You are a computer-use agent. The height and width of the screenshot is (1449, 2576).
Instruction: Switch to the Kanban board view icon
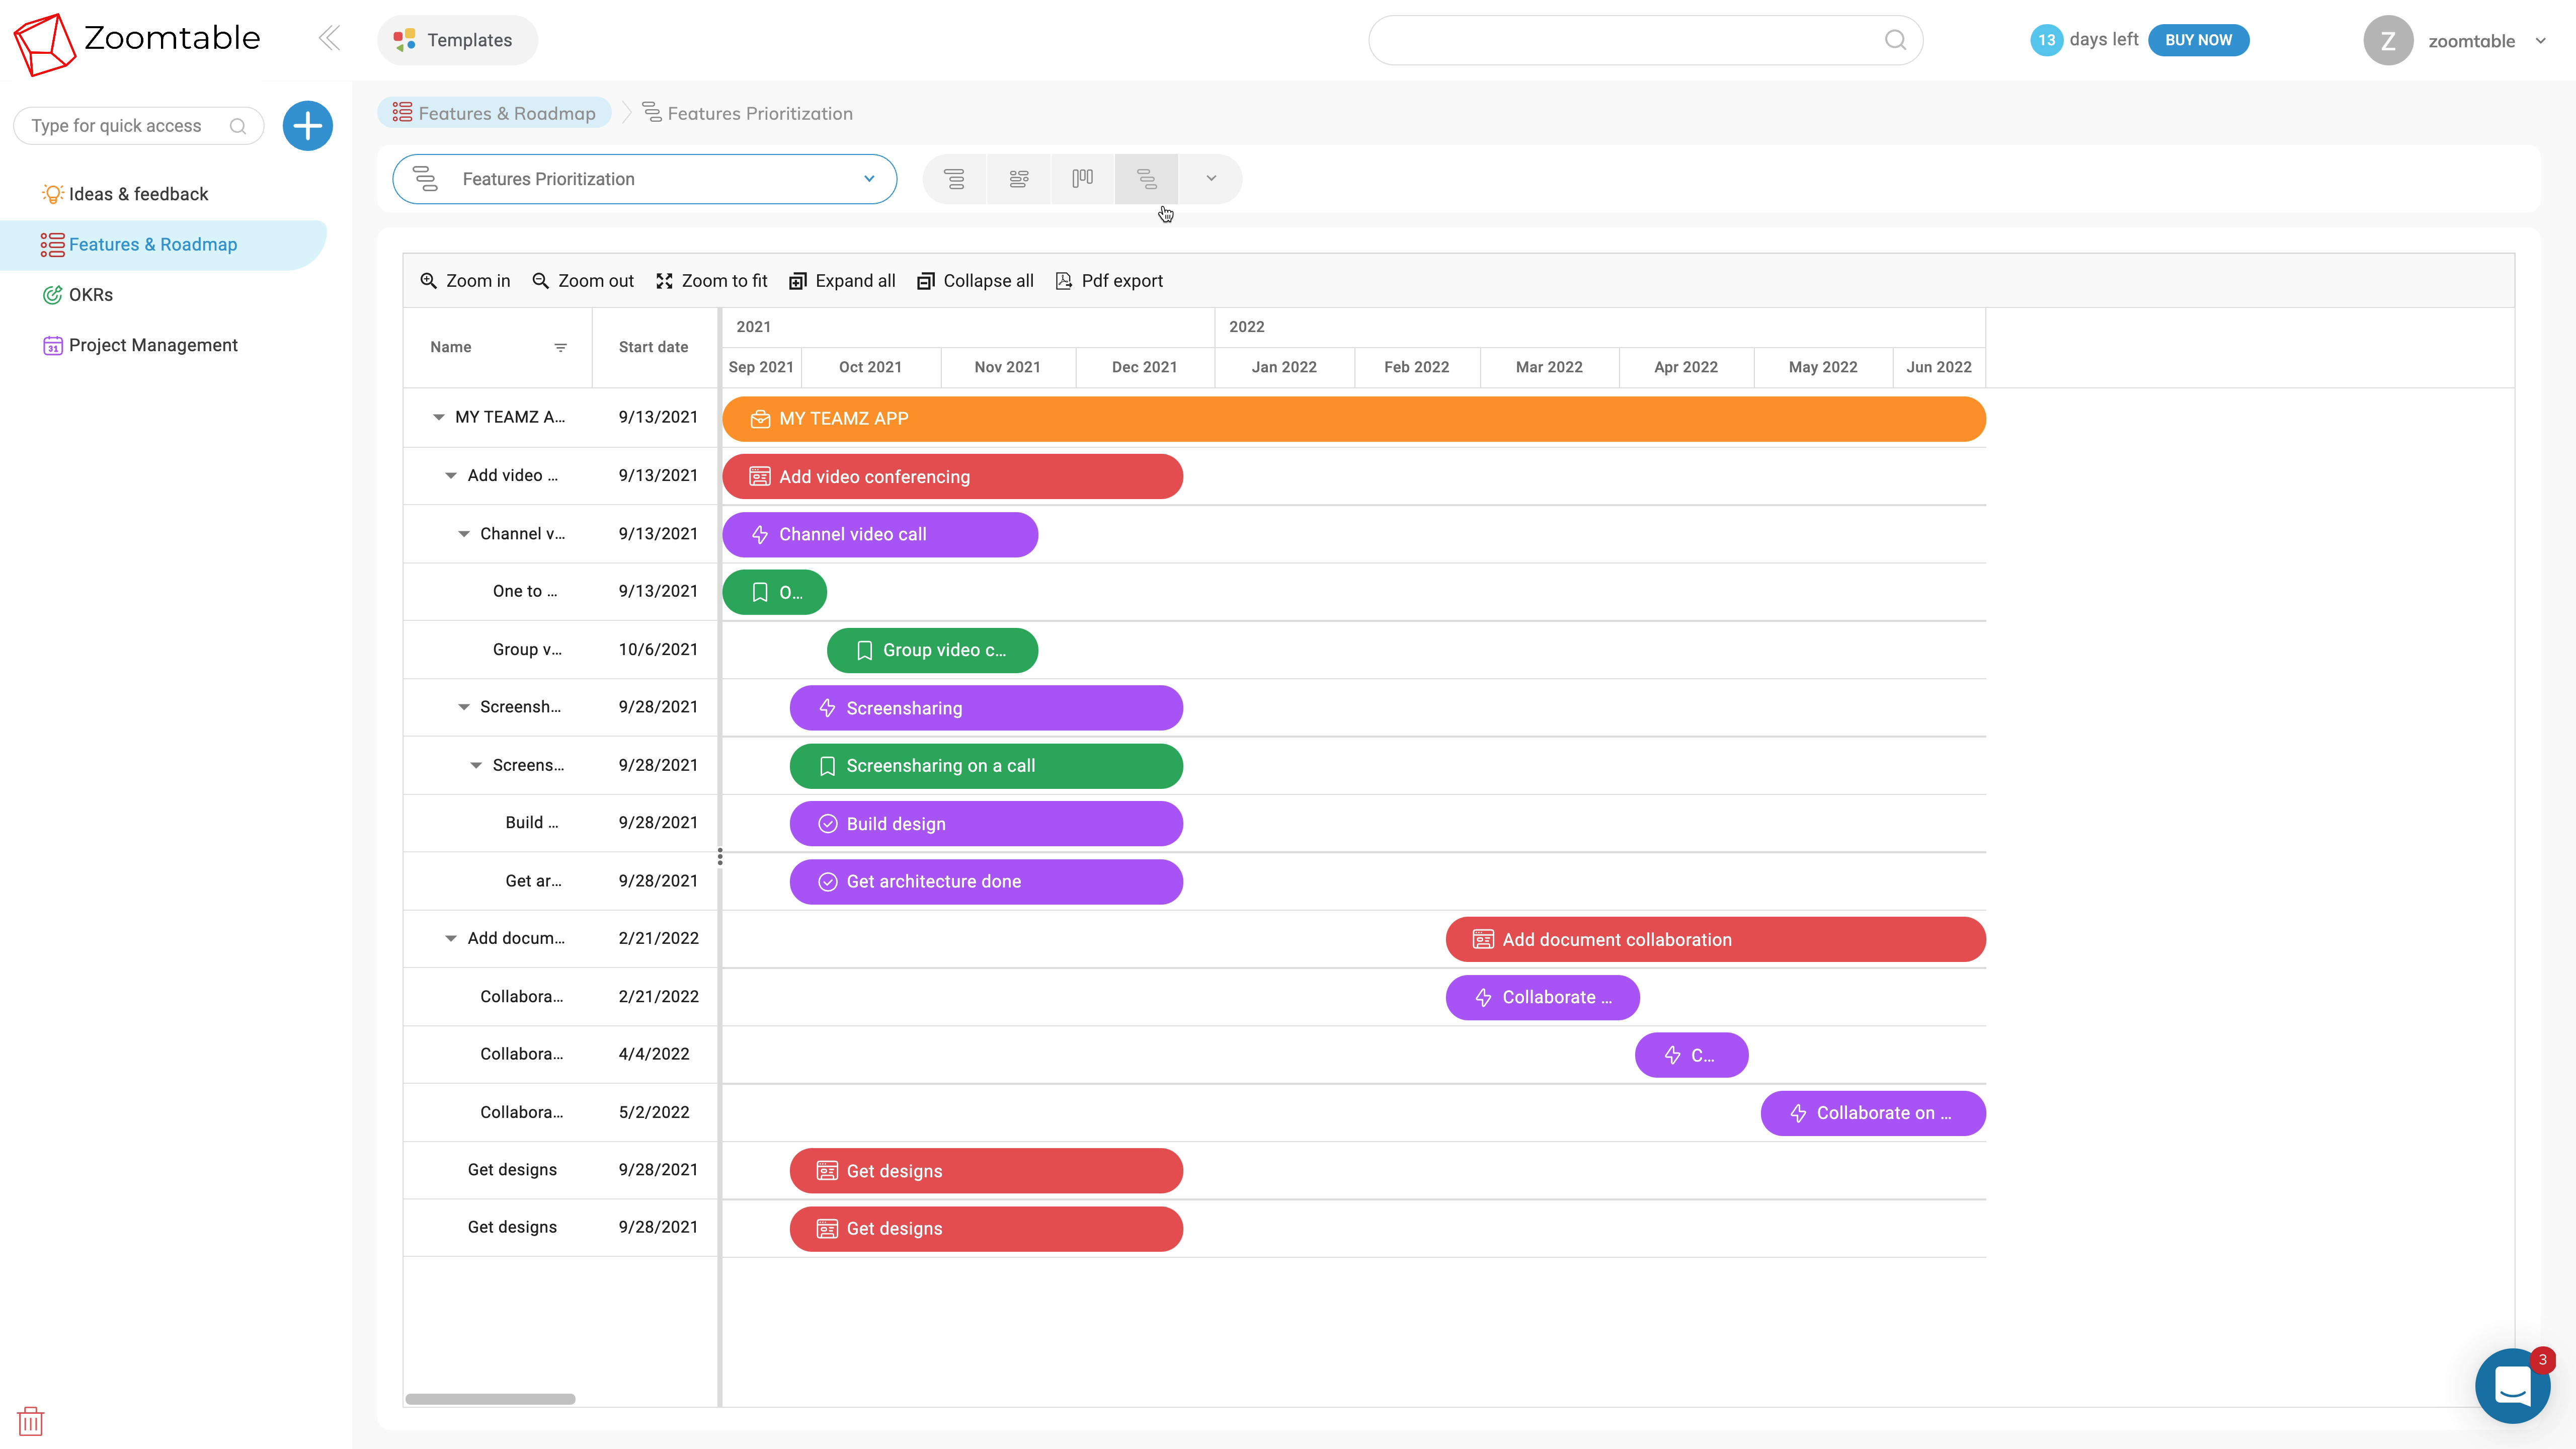(x=1082, y=179)
